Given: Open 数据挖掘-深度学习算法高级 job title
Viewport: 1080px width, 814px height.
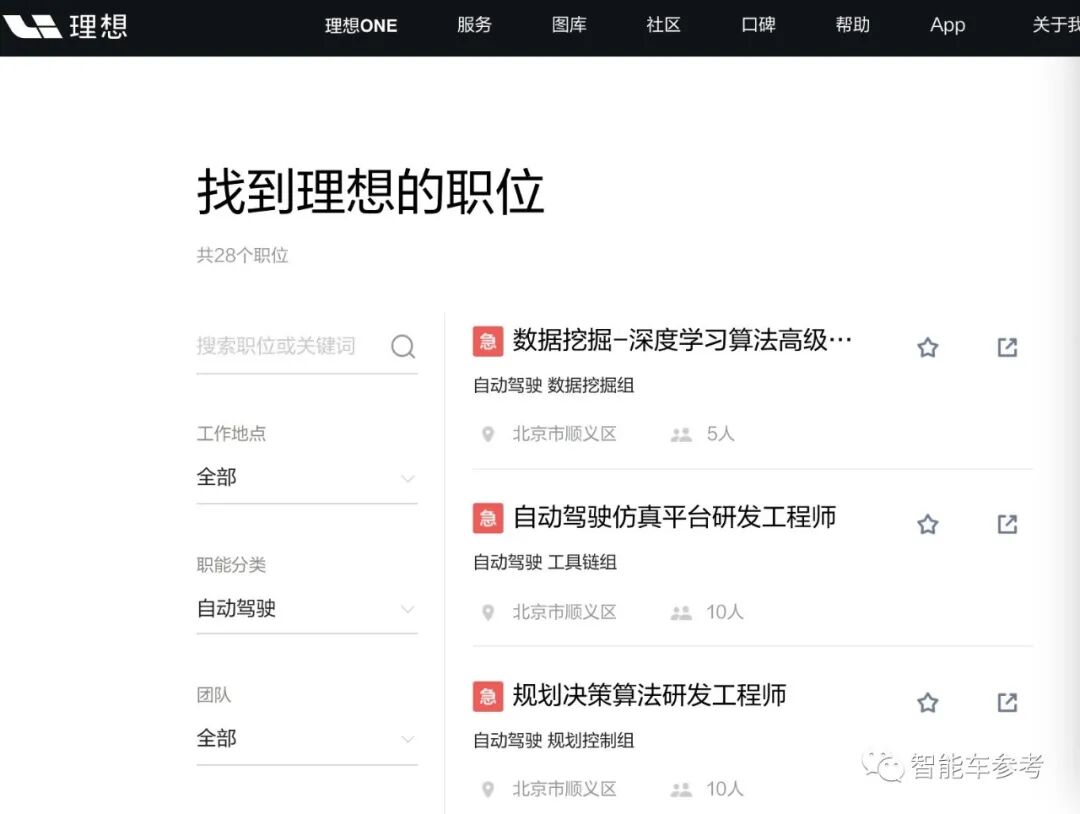Looking at the screenshot, I should (x=682, y=340).
